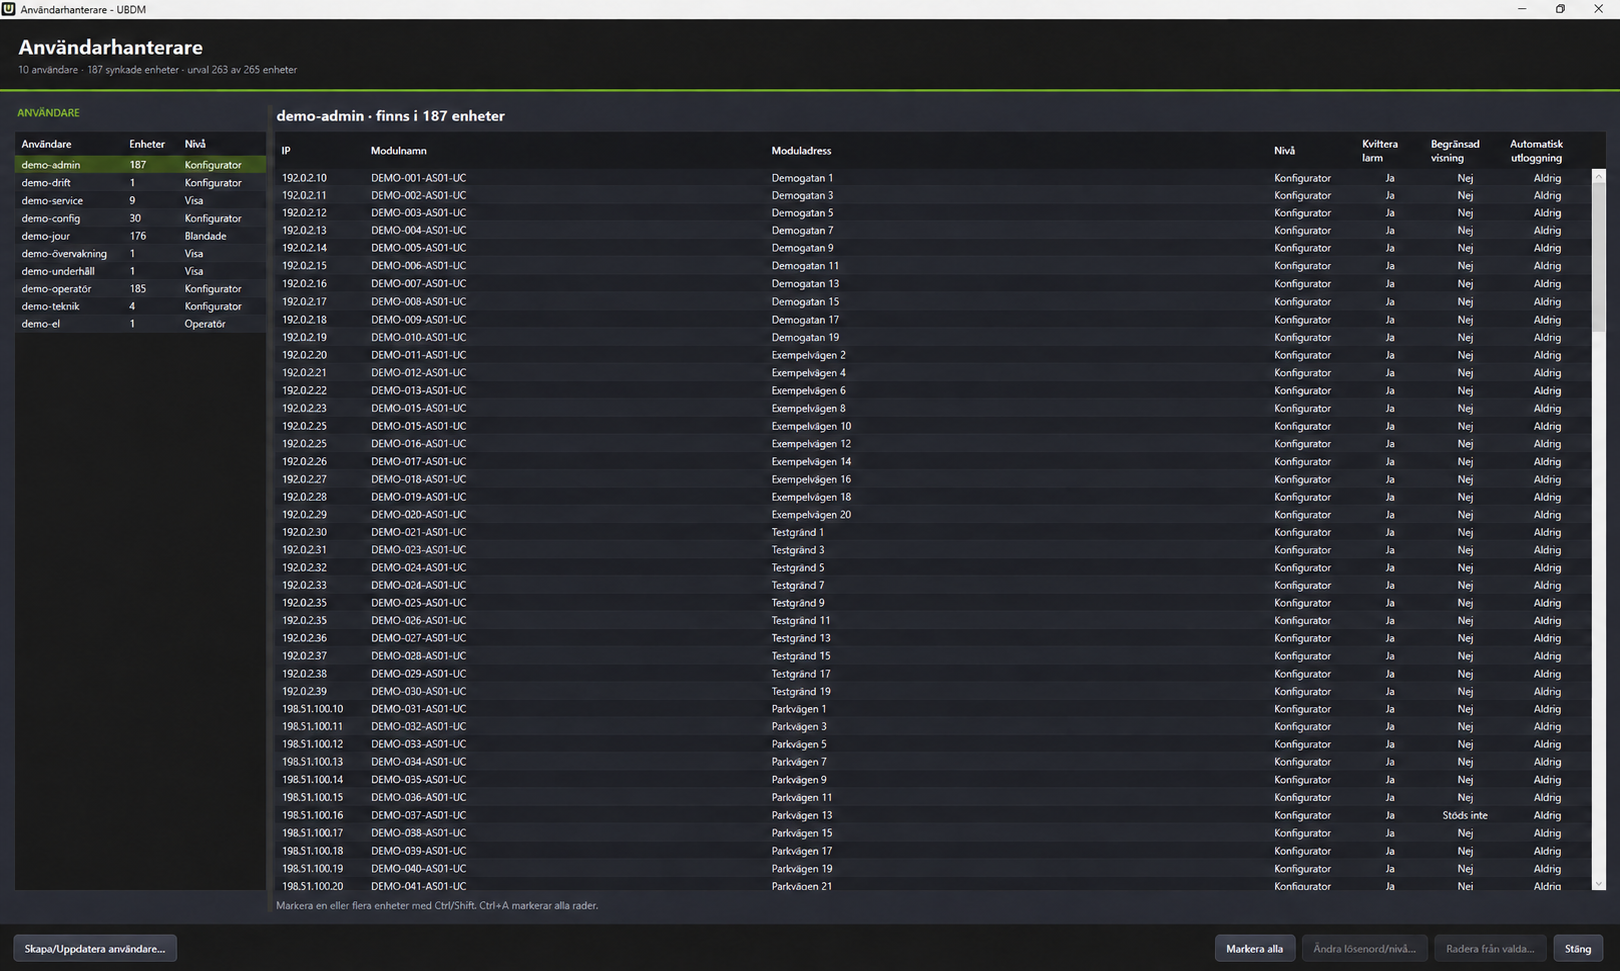
Task: Select user demo-jour in the user list
Action: coord(140,236)
